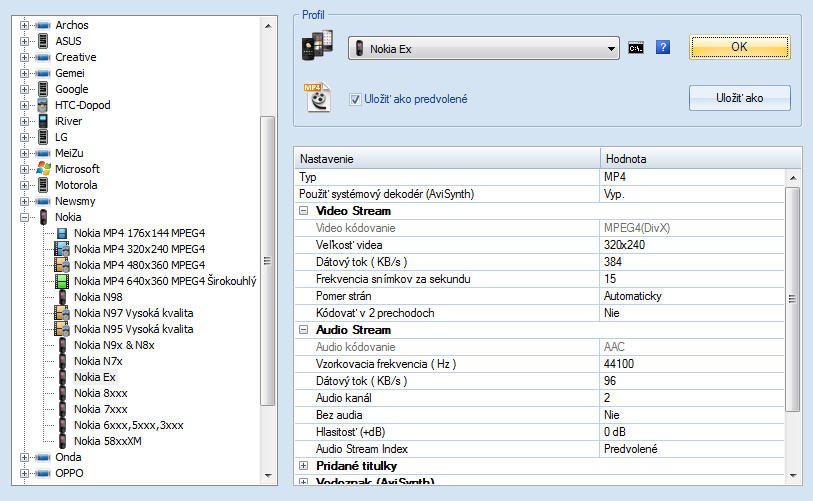Screen dimensions: 813x501
Task: Click the MP4 file format icon
Action: [318, 97]
